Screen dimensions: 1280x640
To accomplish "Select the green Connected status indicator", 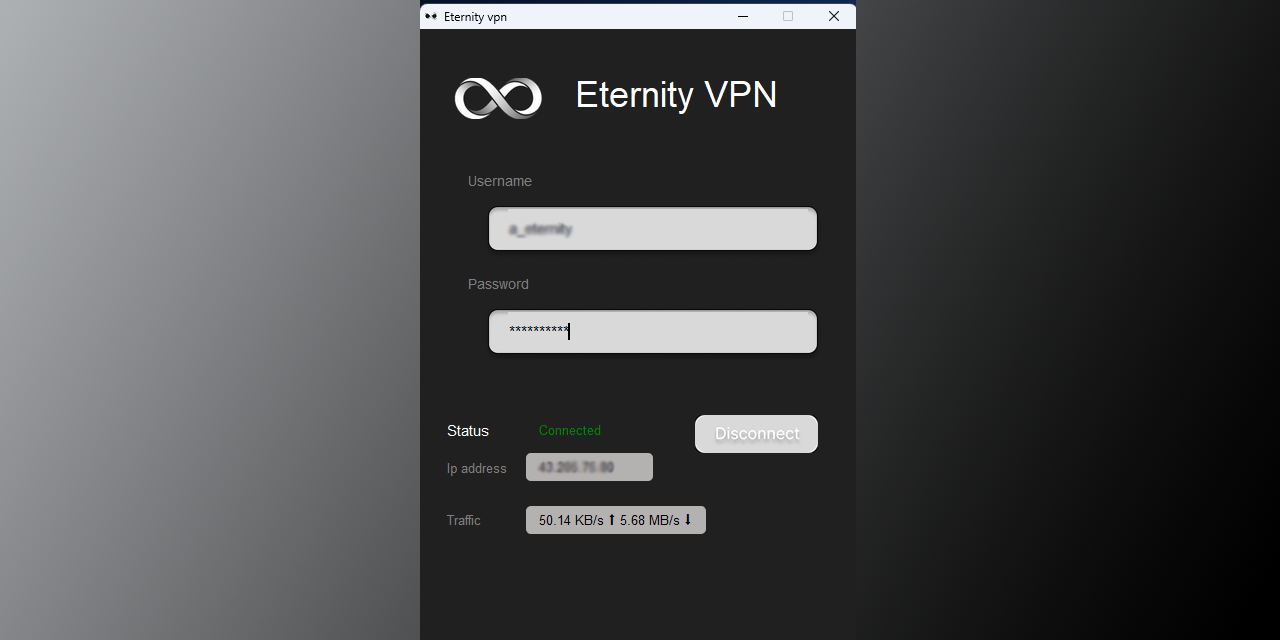I will [x=570, y=430].
